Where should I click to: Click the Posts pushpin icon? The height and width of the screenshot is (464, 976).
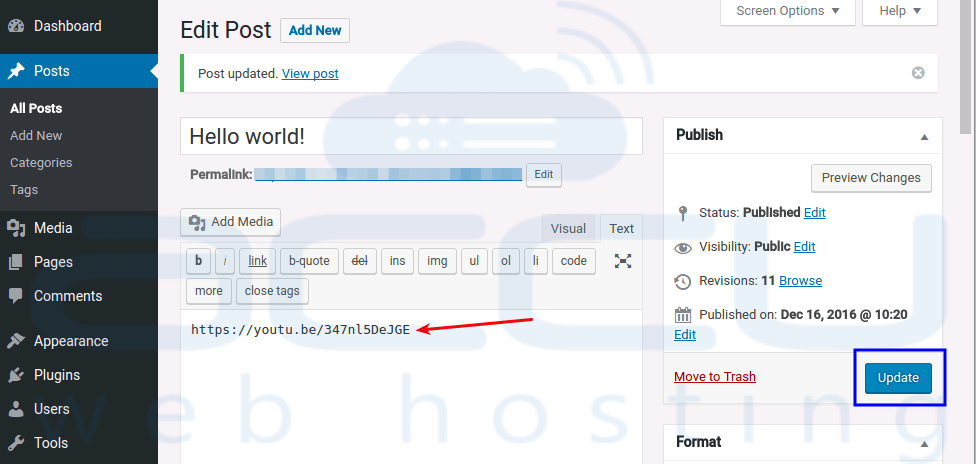(x=16, y=71)
